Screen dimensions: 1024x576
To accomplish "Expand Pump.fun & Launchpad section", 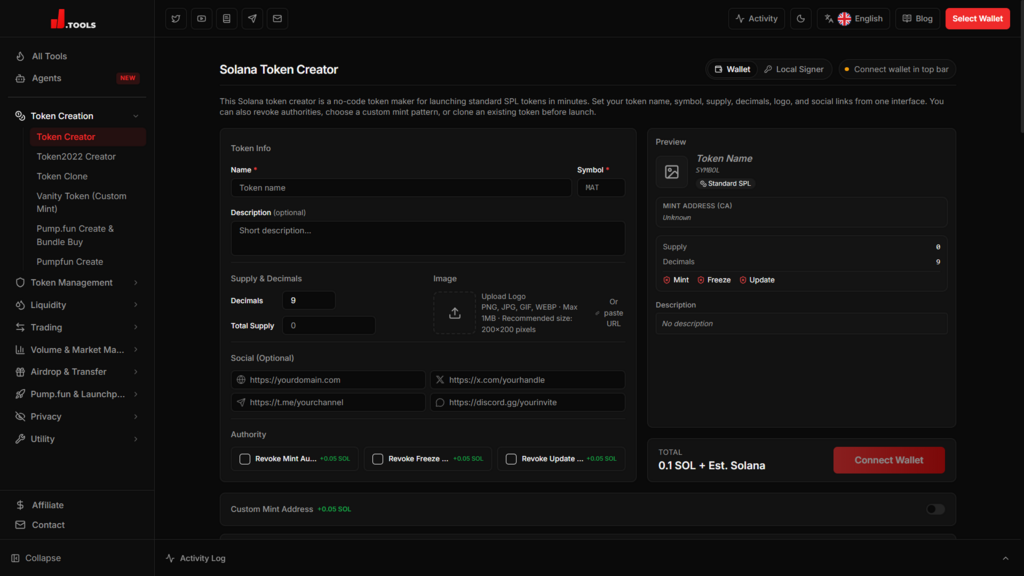I will click(77, 394).
